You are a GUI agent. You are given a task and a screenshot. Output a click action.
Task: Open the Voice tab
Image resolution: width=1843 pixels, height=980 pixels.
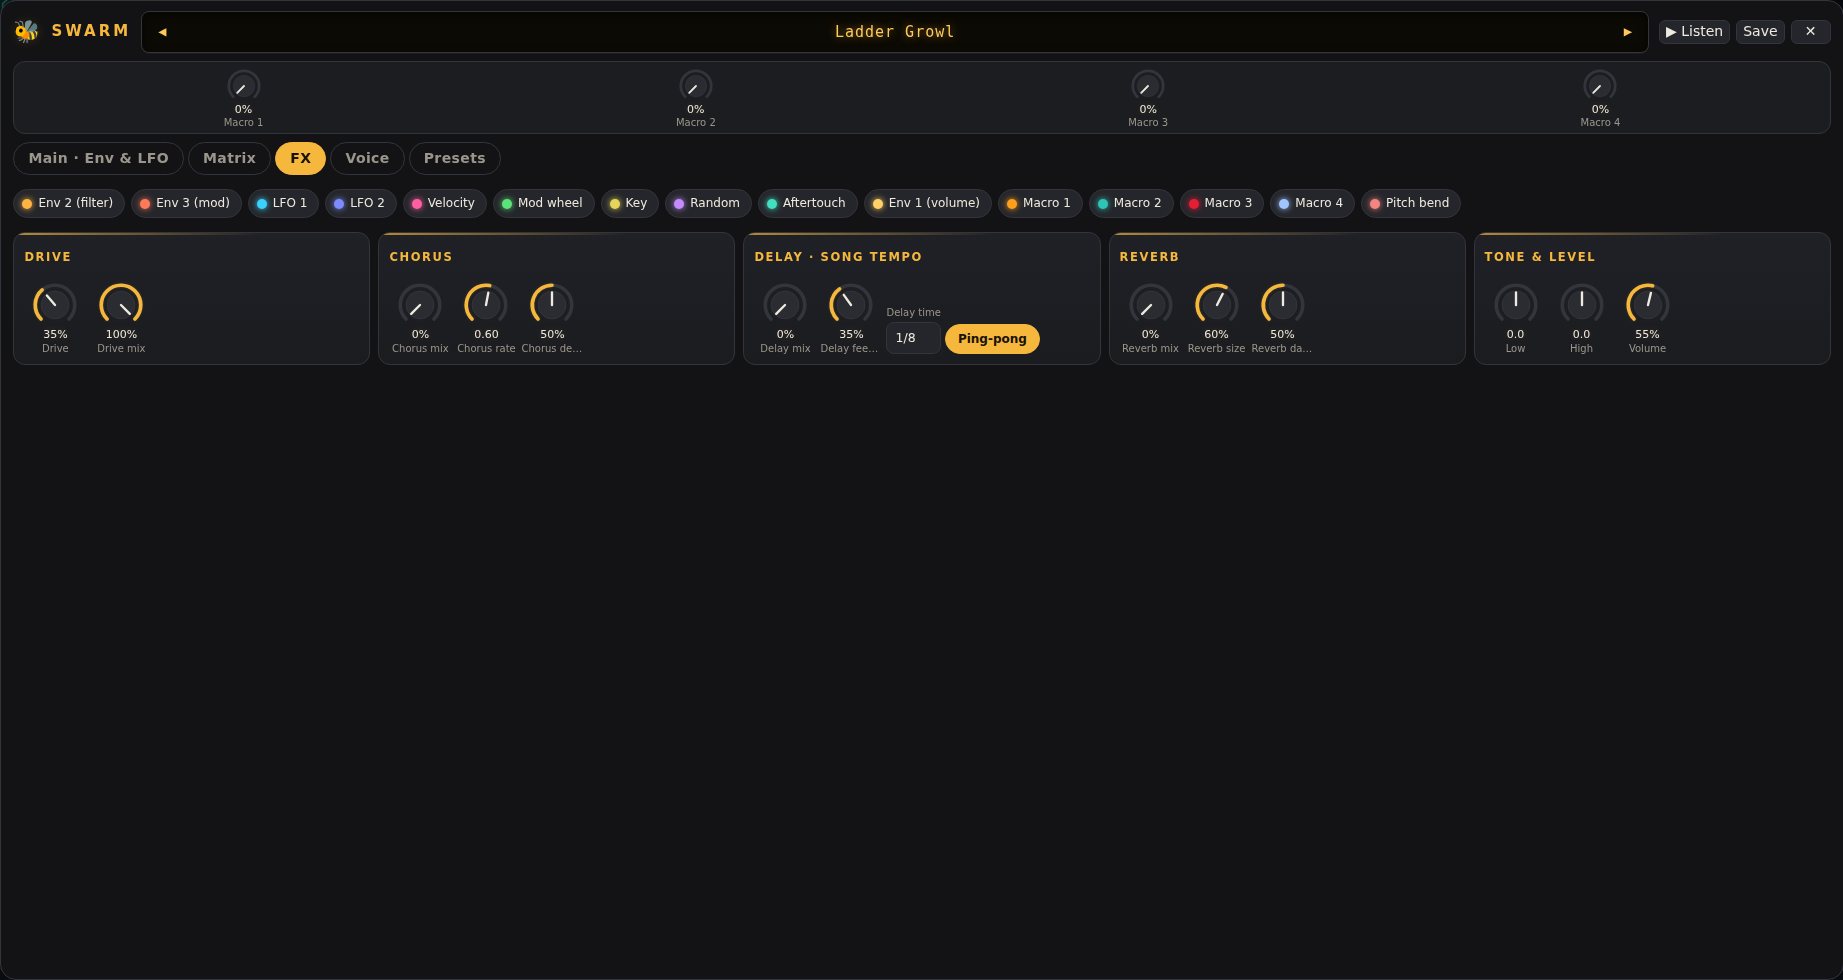click(x=367, y=158)
